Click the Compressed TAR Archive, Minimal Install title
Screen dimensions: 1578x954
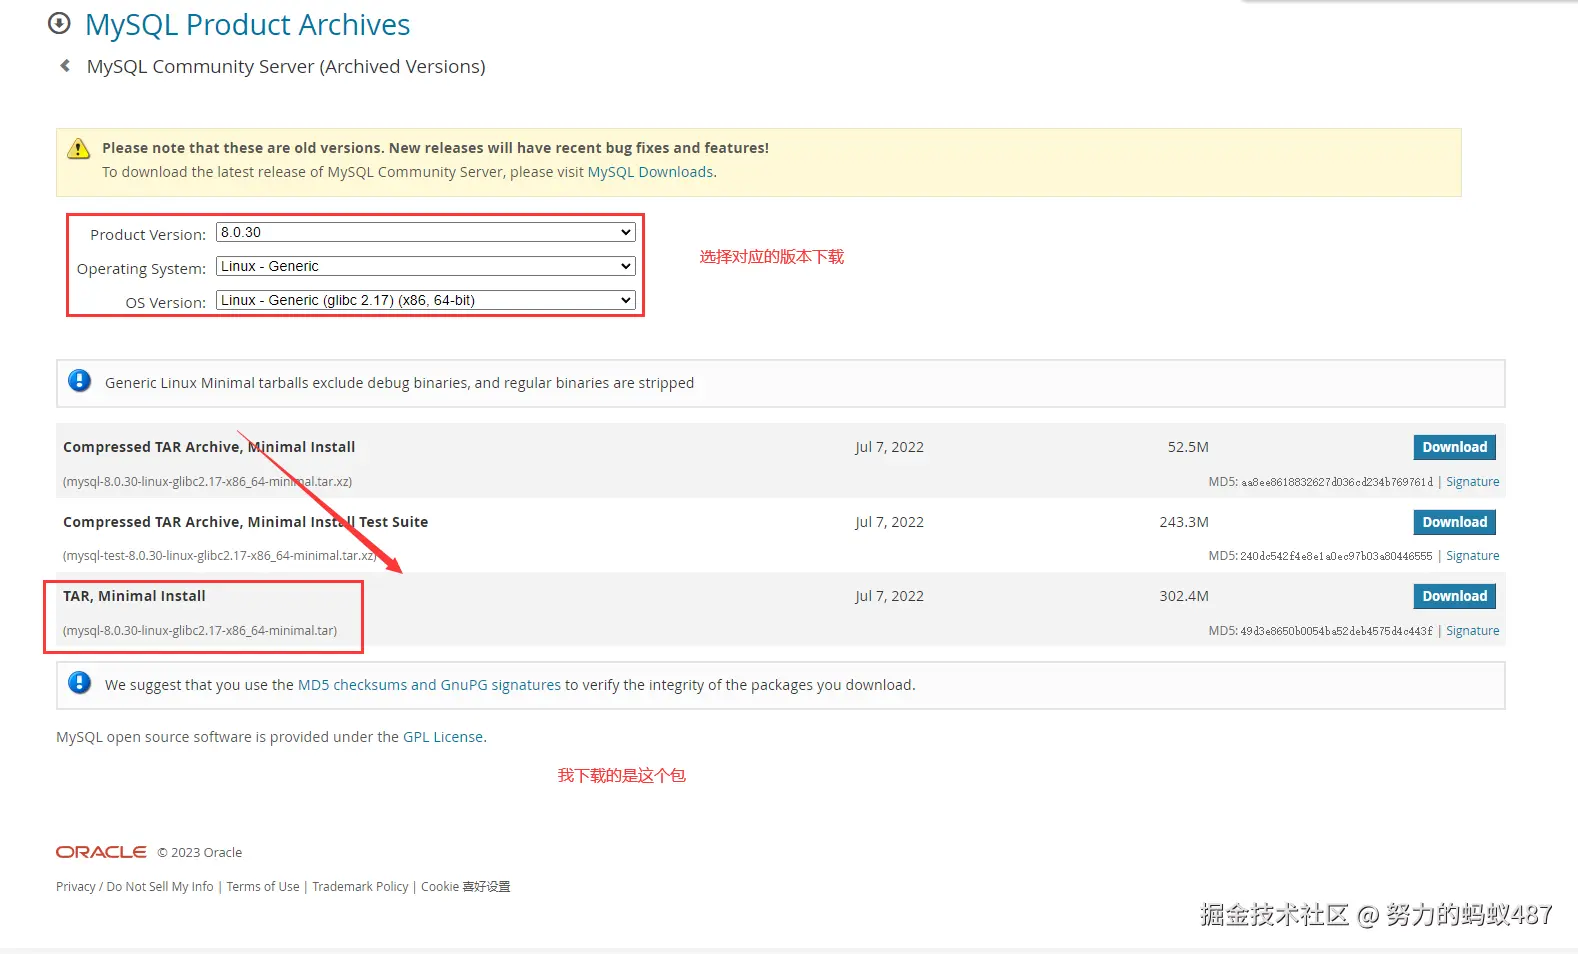(x=209, y=447)
